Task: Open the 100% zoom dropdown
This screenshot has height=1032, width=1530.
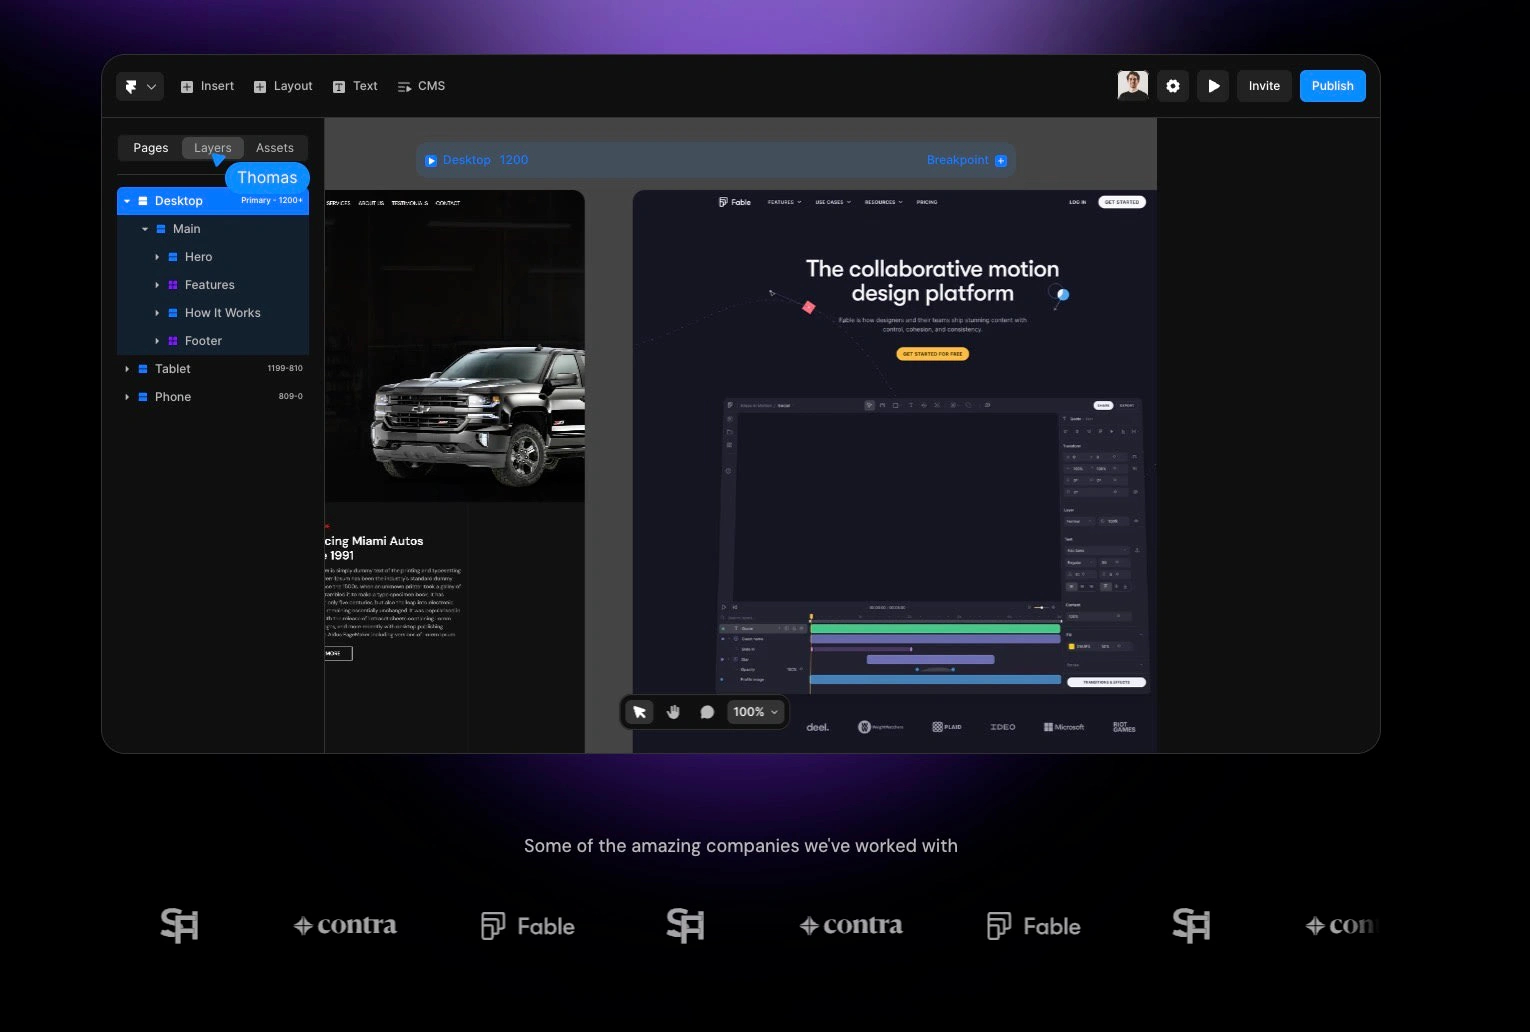Action: [755, 712]
